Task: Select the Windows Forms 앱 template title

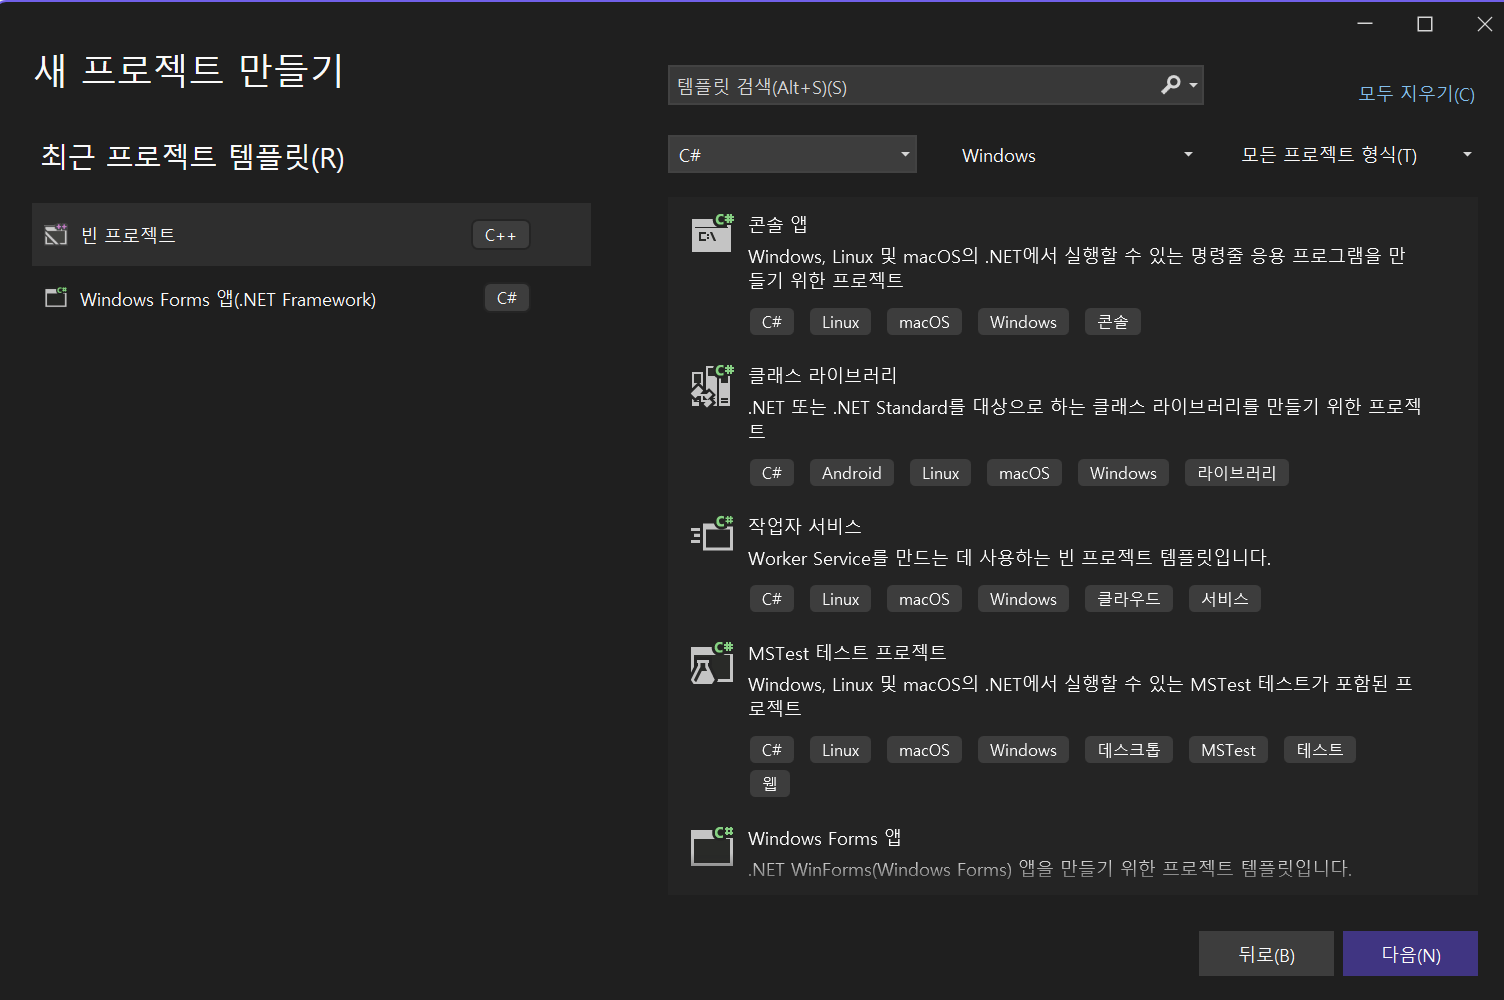Action: tap(825, 838)
